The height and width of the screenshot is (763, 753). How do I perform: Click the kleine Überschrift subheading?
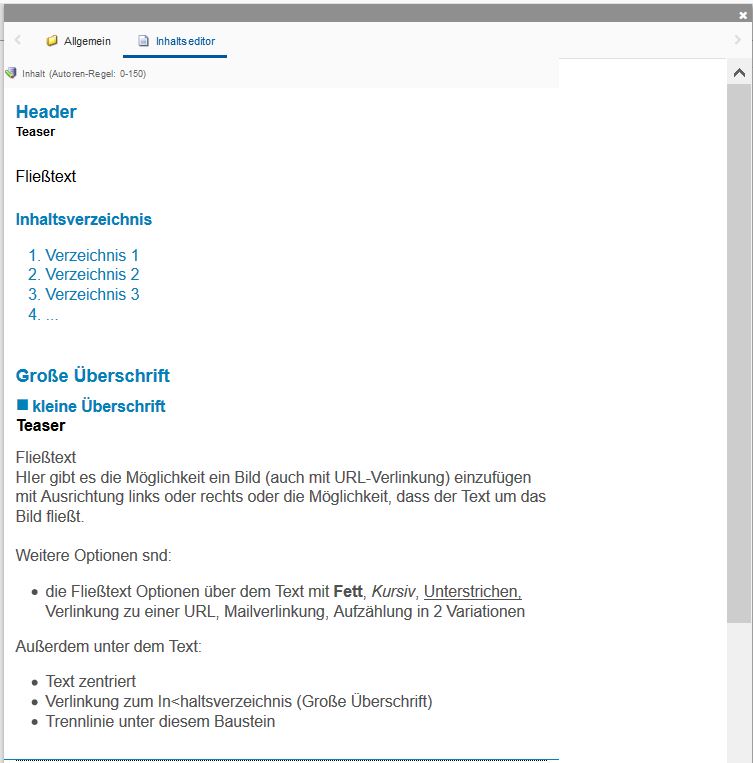tap(98, 406)
